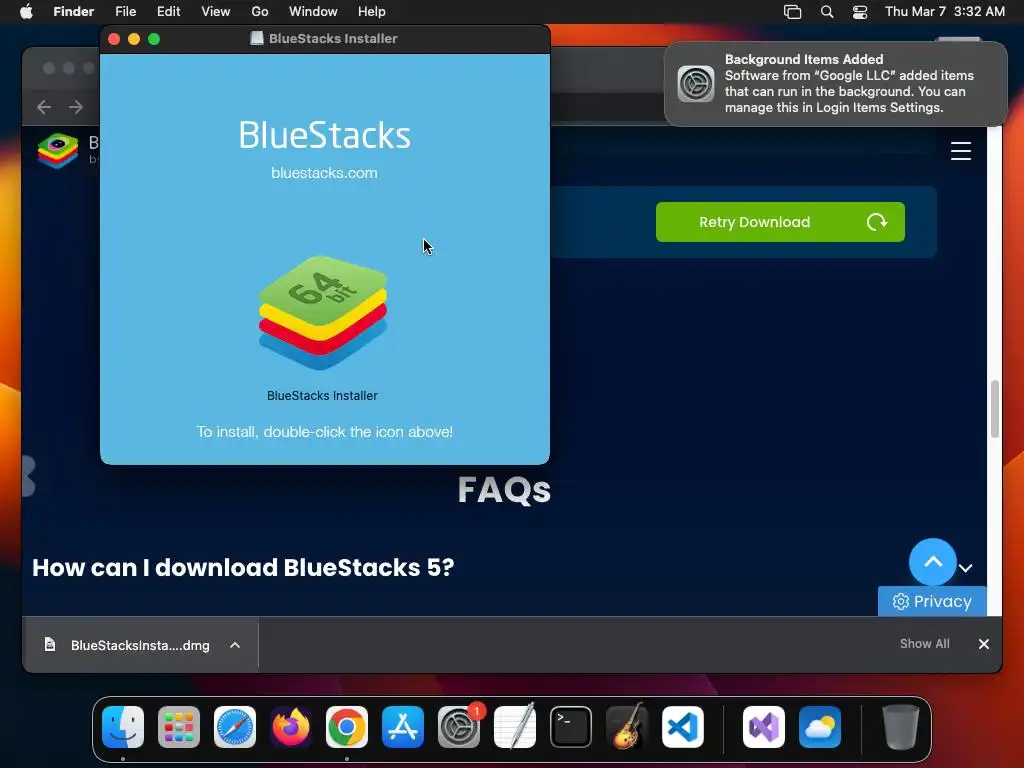Screen dimensions: 1024x768
Task: Click the bluestacks.com text in installer
Action: coord(324,173)
